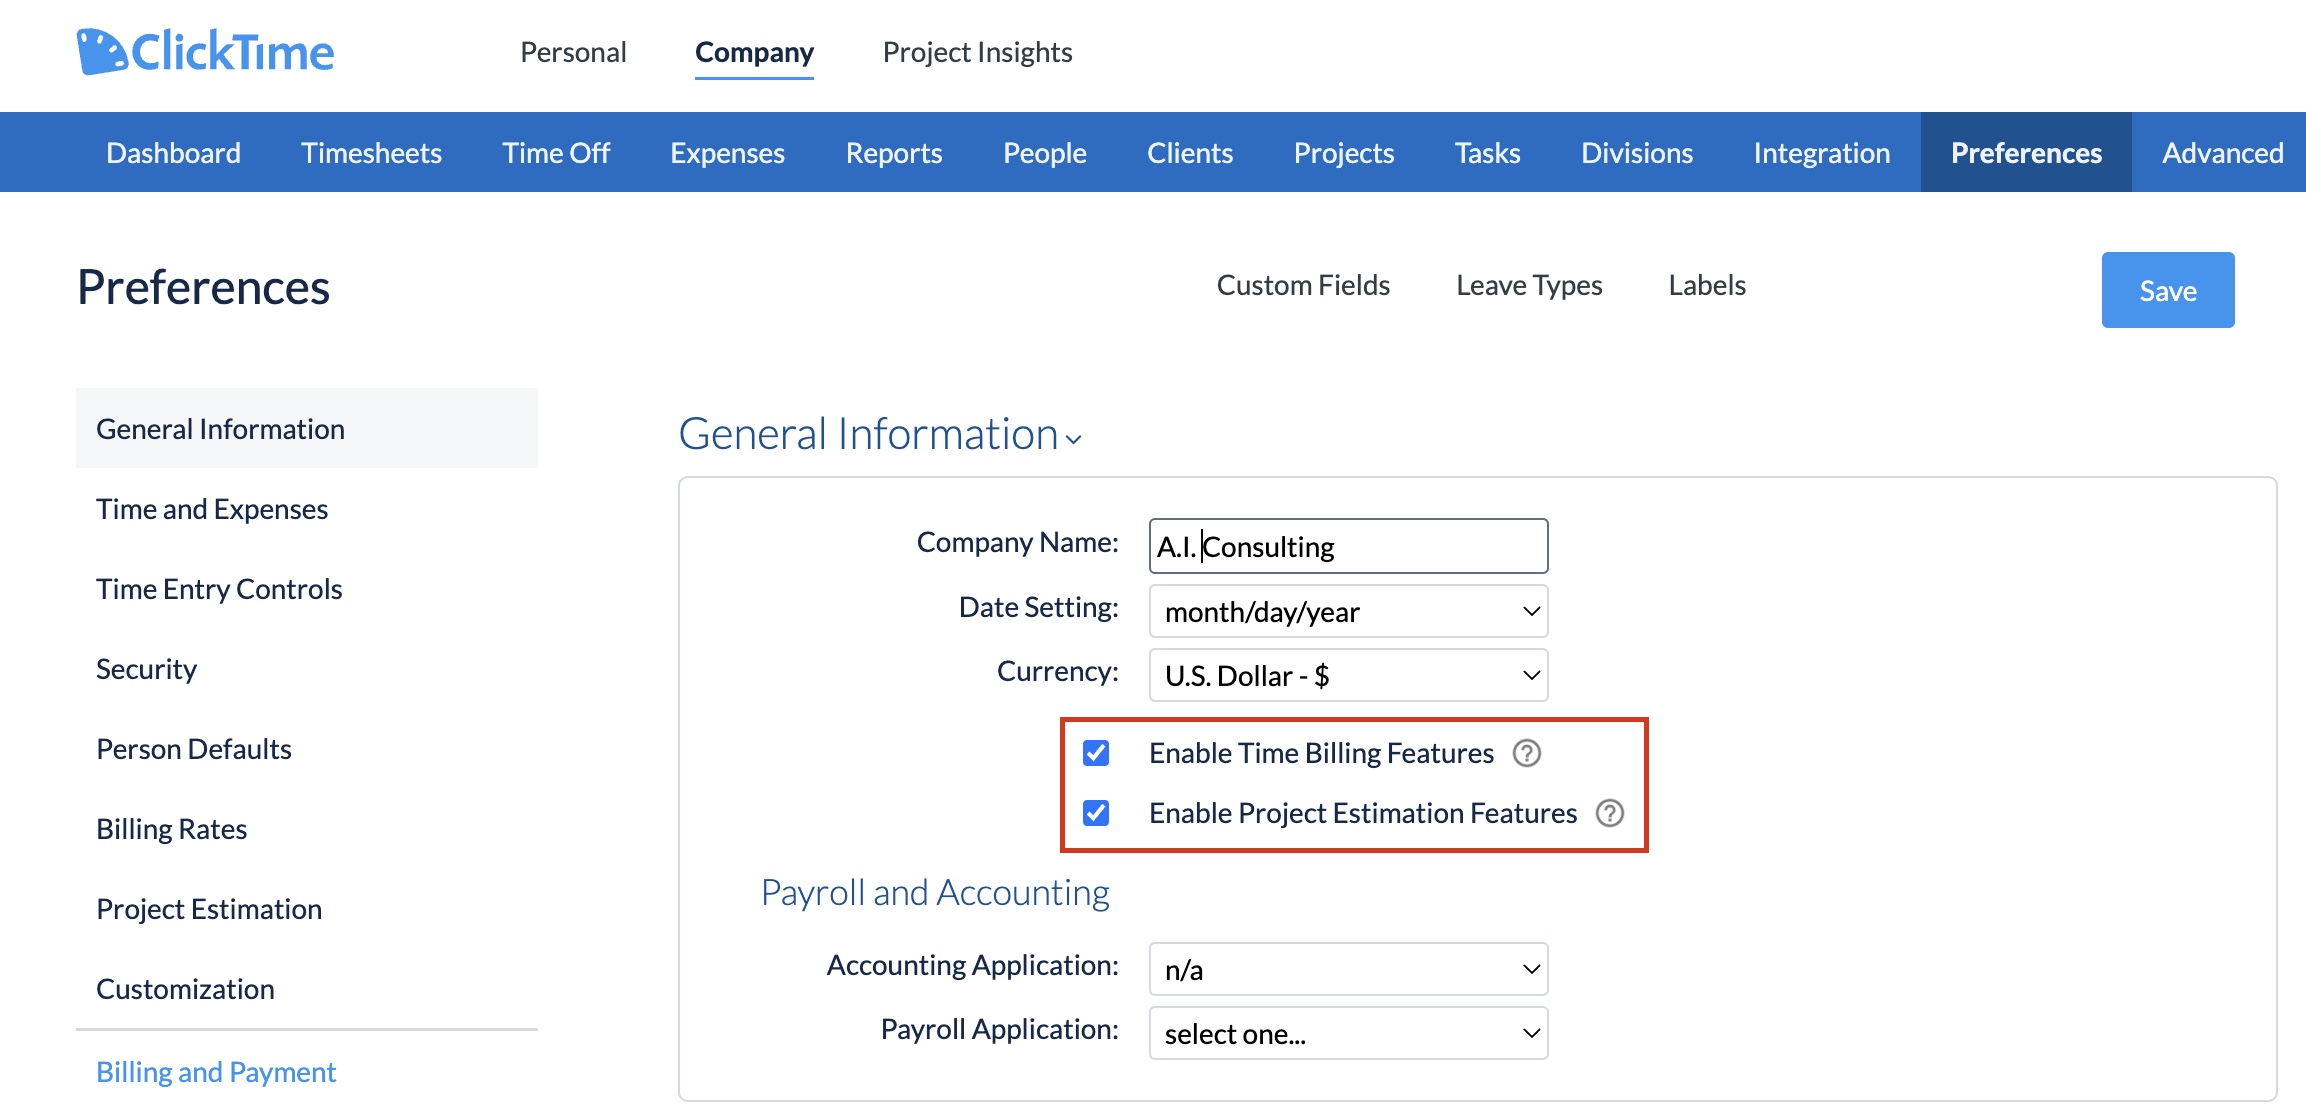This screenshot has height=1118, width=2306.
Task: Disable Enable Time Billing Features checkbox
Action: pos(1097,753)
